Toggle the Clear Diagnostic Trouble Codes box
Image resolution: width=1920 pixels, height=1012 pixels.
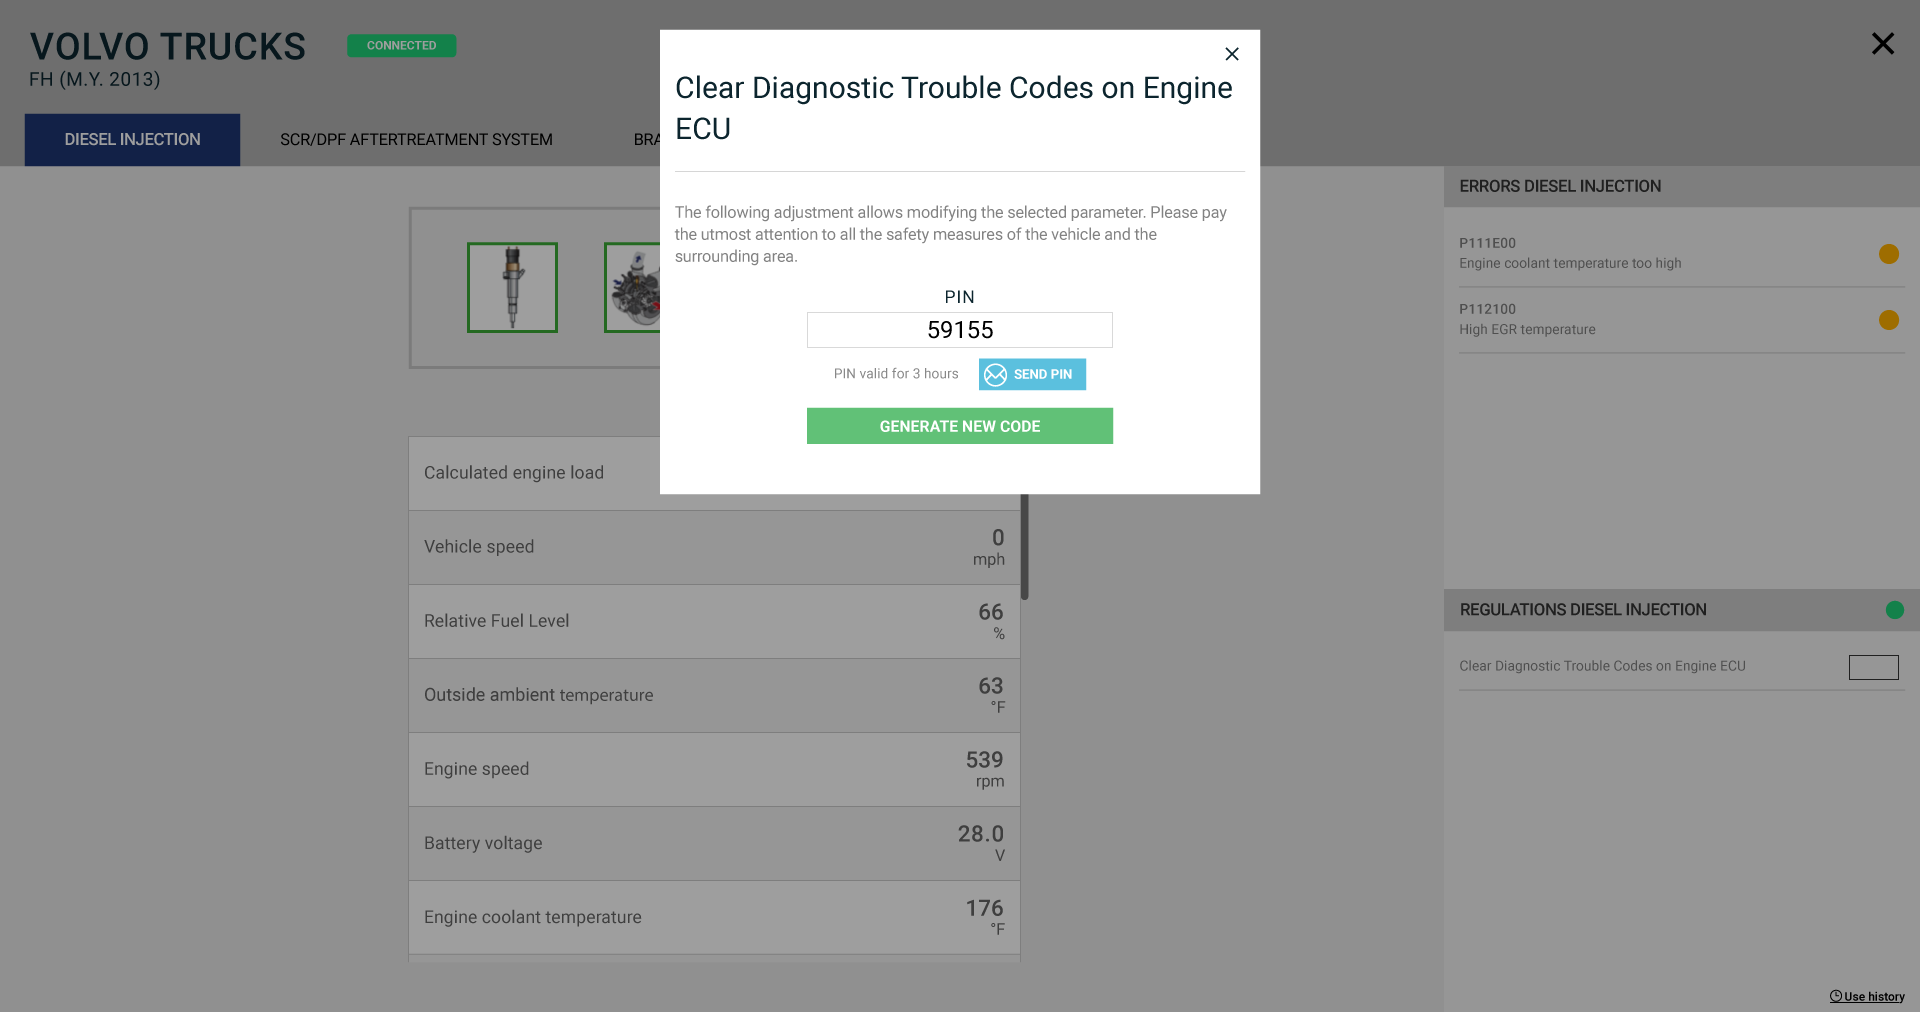coord(1873,667)
